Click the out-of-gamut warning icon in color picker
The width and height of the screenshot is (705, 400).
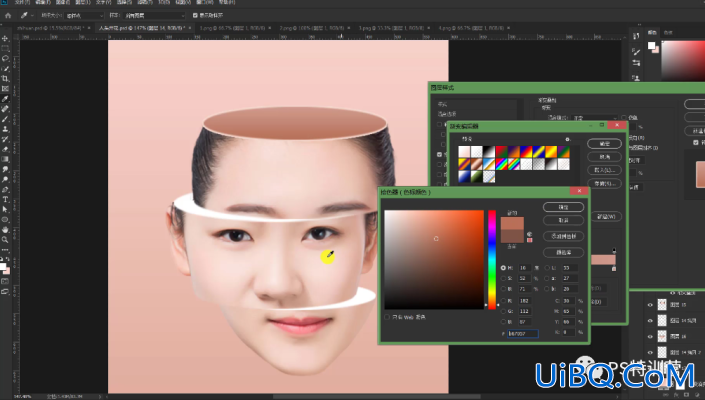coord(529,234)
